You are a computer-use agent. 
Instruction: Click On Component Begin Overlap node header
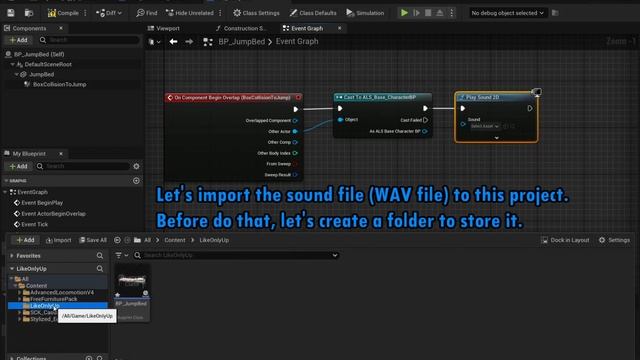coord(234,98)
